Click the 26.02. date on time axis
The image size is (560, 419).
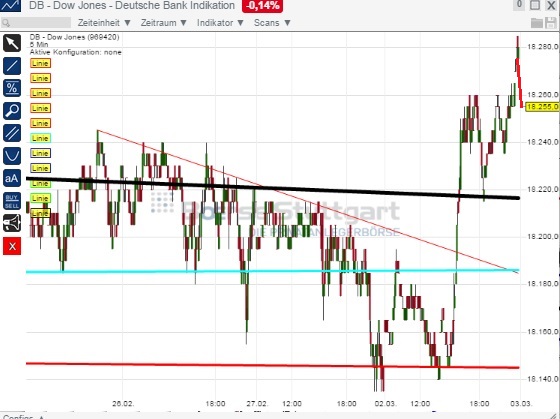coord(123,404)
